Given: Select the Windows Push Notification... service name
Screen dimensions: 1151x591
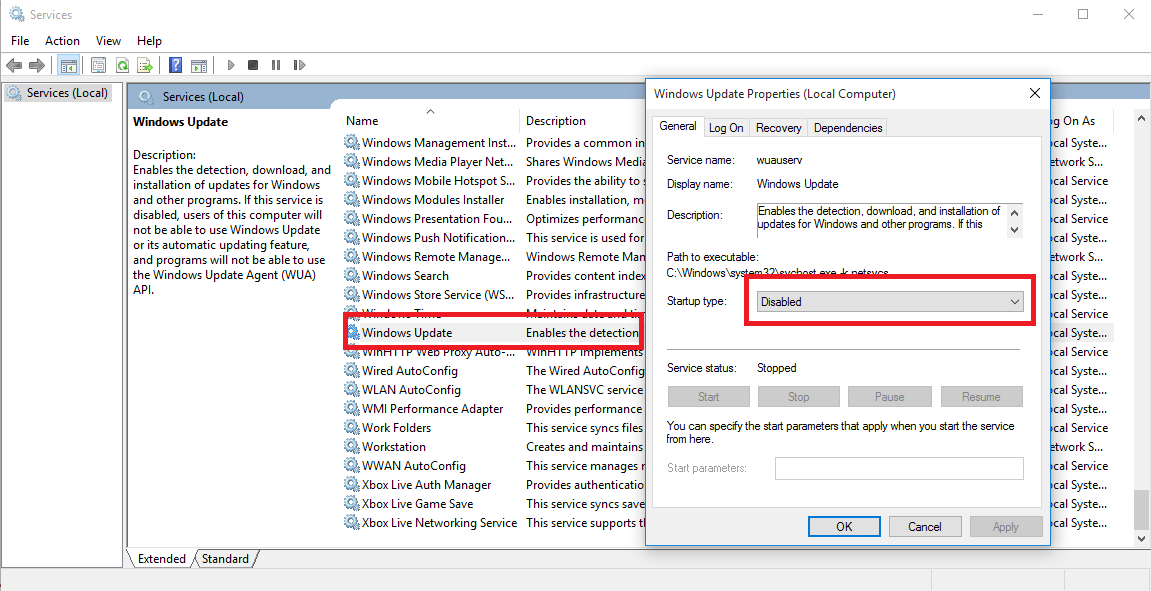Looking at the screenshot, I should click(x=438, y=238).
